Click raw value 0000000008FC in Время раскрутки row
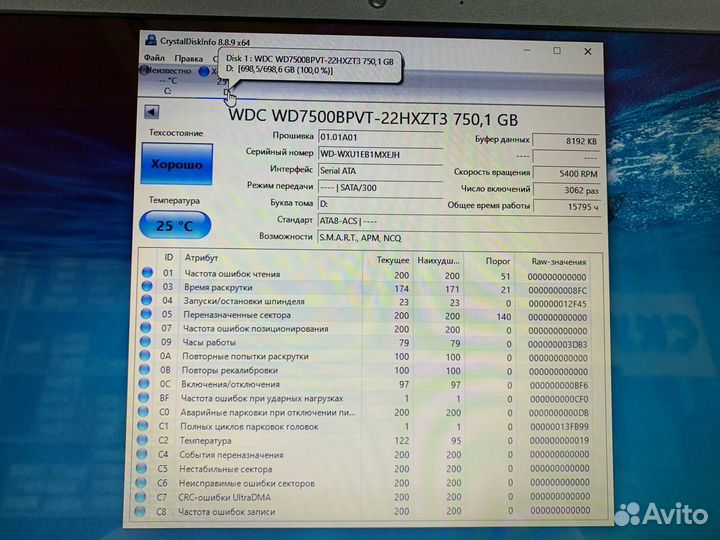This screenshot has width=720, height=540. (557, 291)
